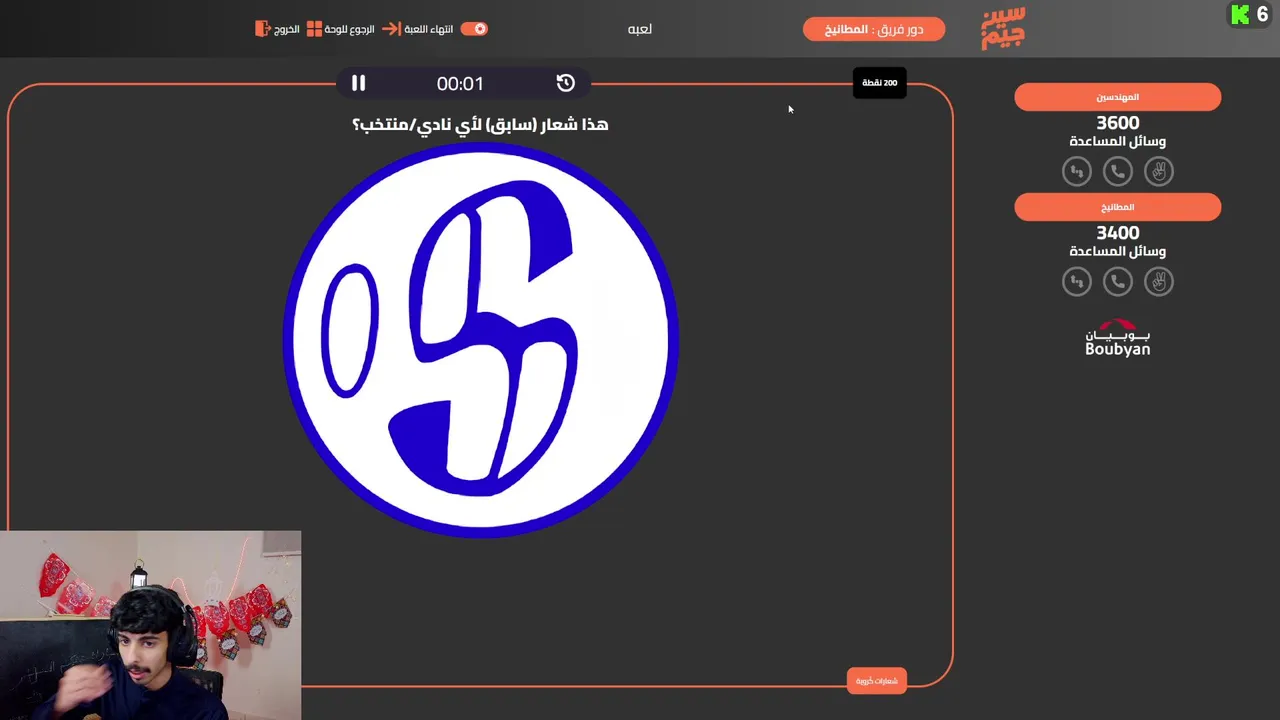
Task: Click the question text about former logo
Action: (x=480, y=124)
